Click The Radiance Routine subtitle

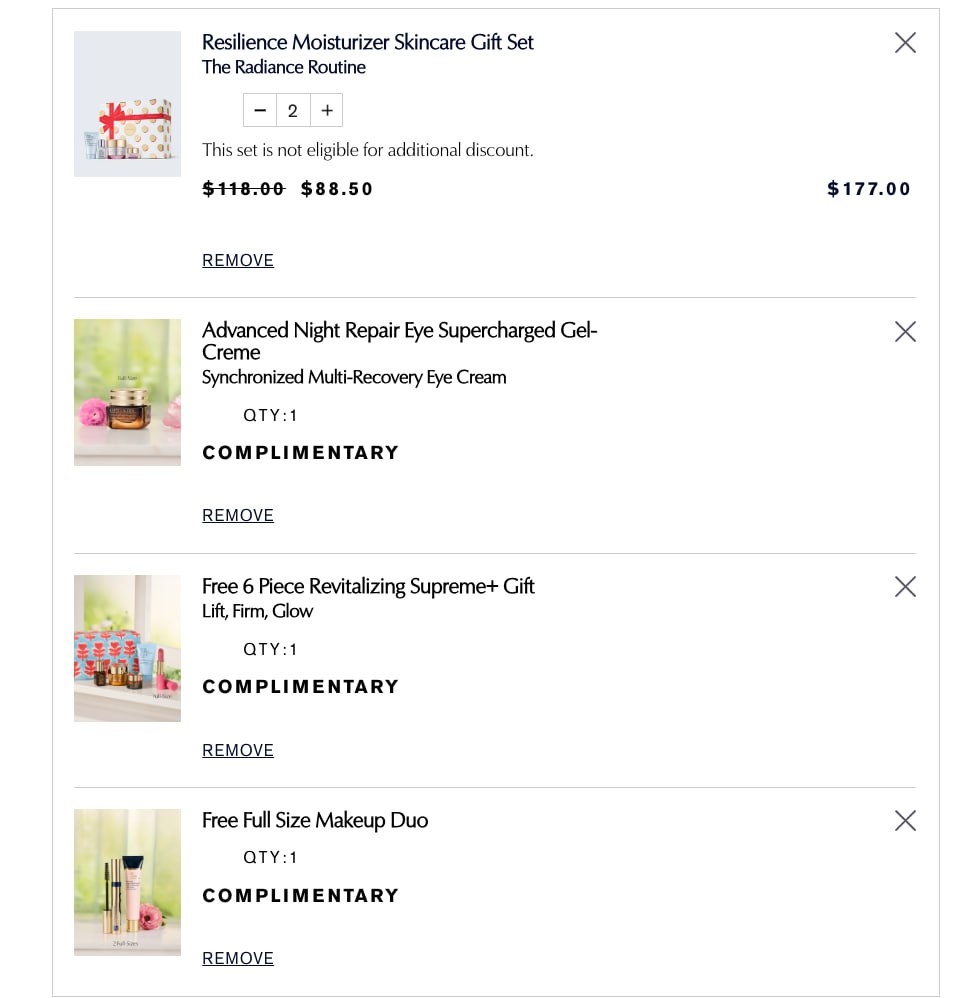tap(284, 67)
